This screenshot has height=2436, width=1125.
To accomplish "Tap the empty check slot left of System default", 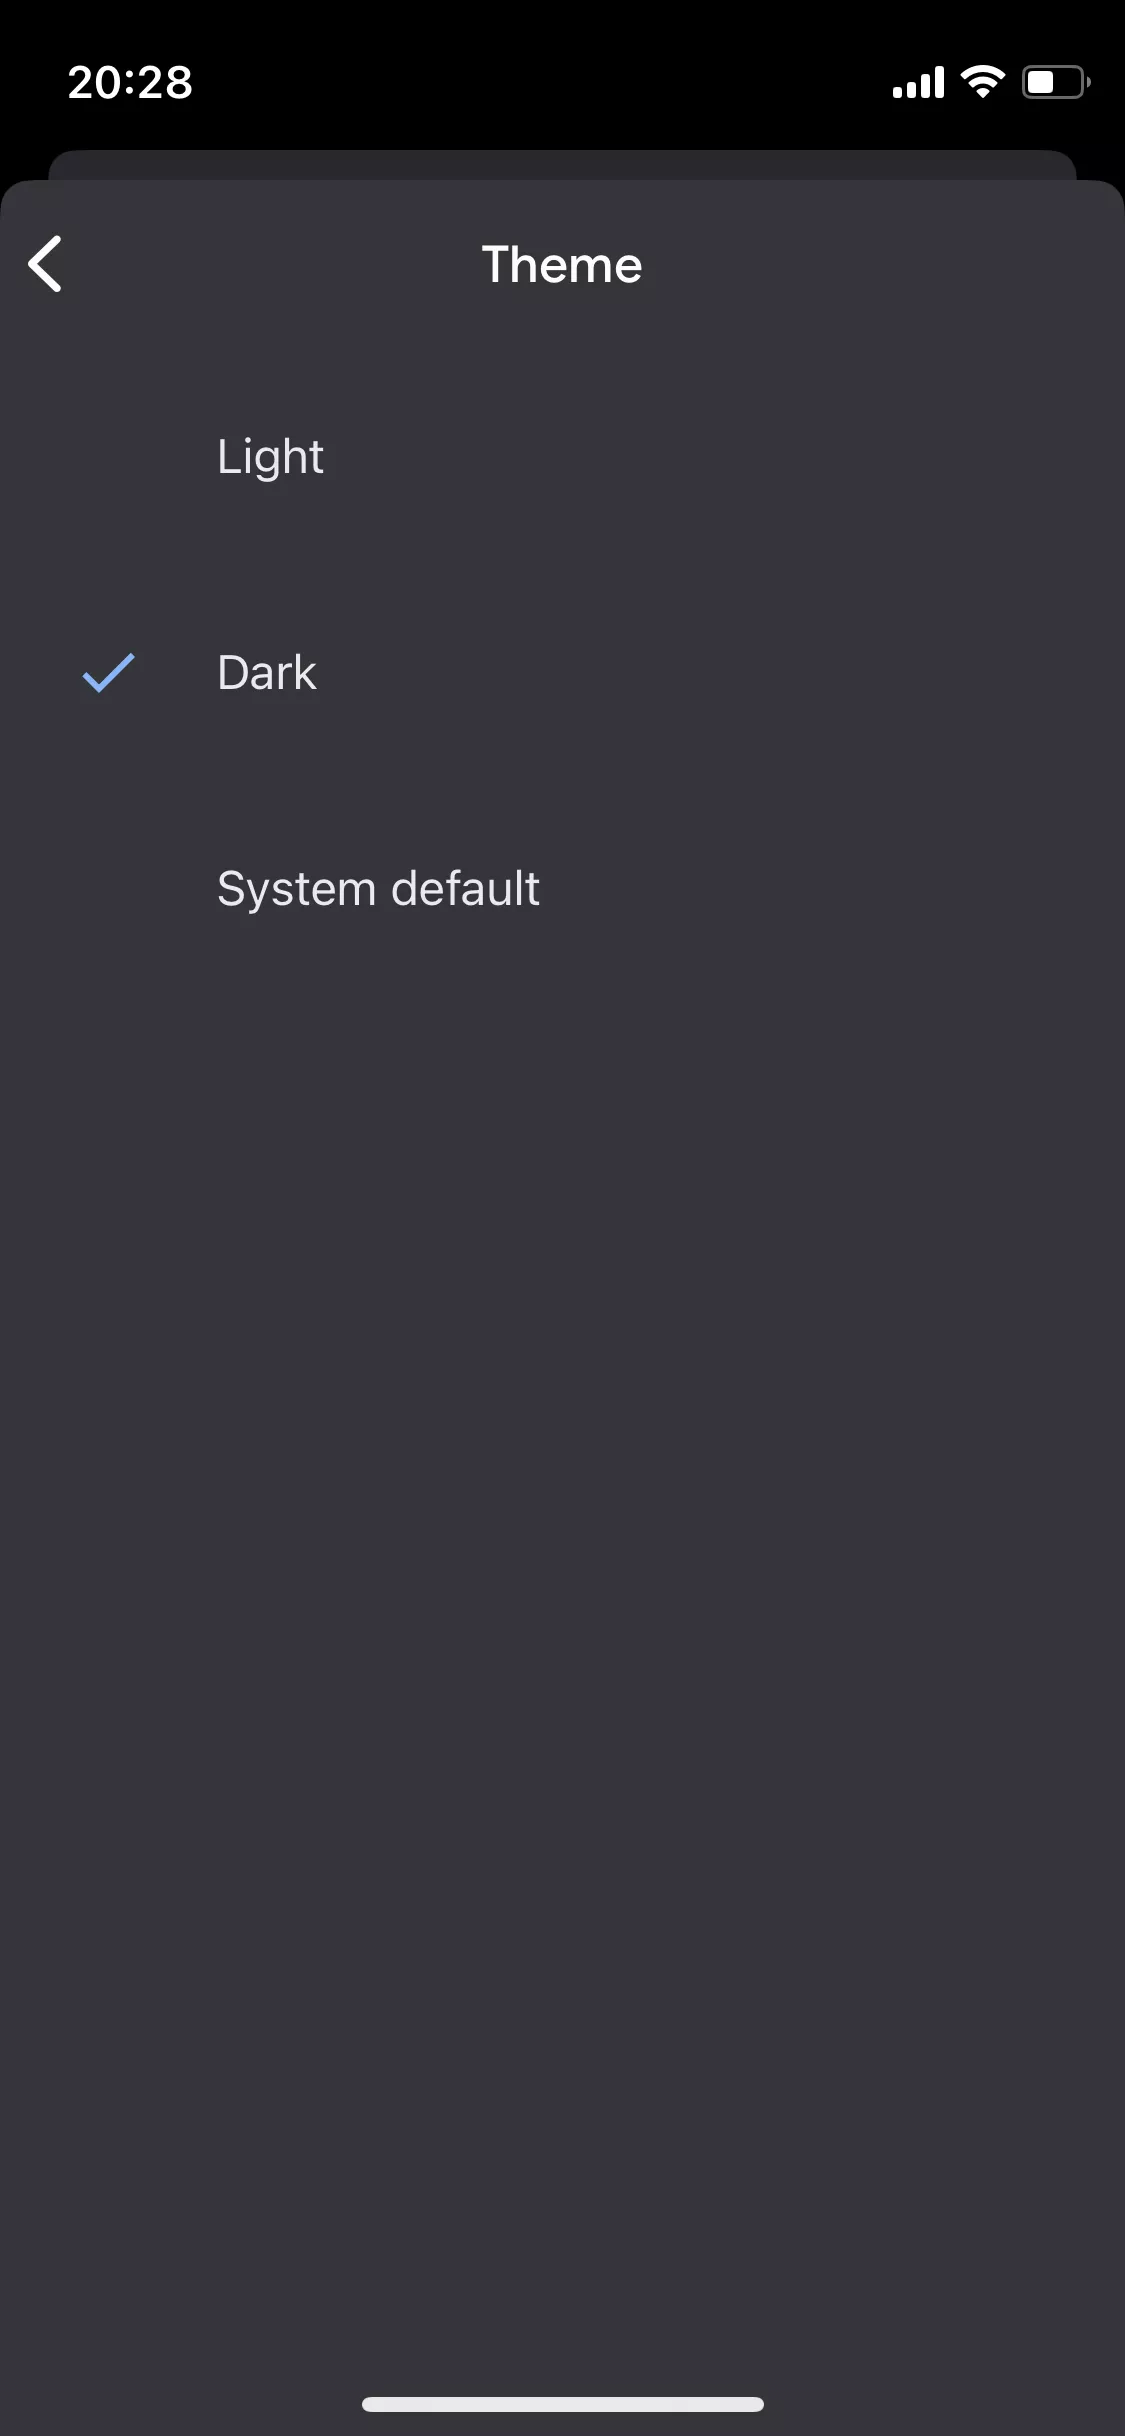I will coord(108,889).
